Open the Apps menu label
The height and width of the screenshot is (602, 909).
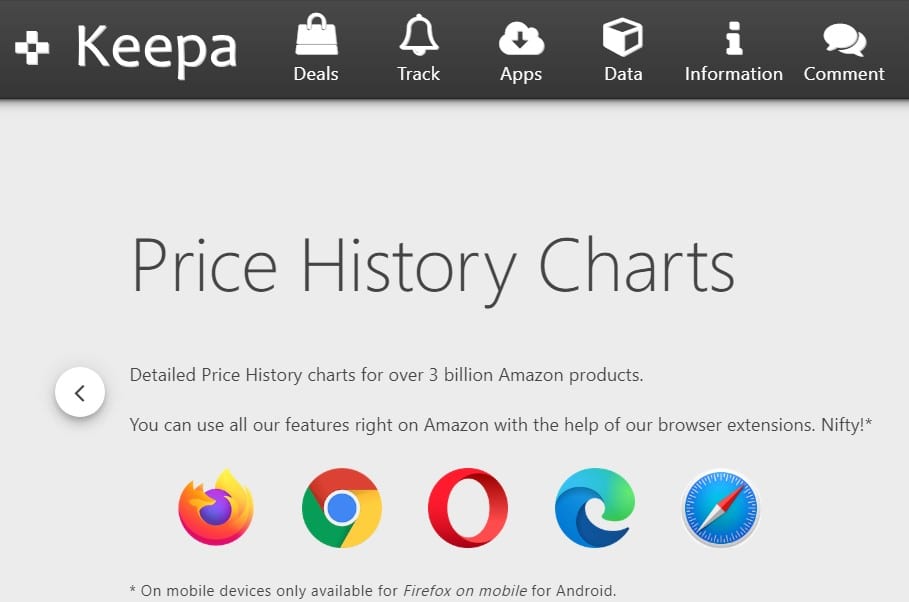(521, 75)
